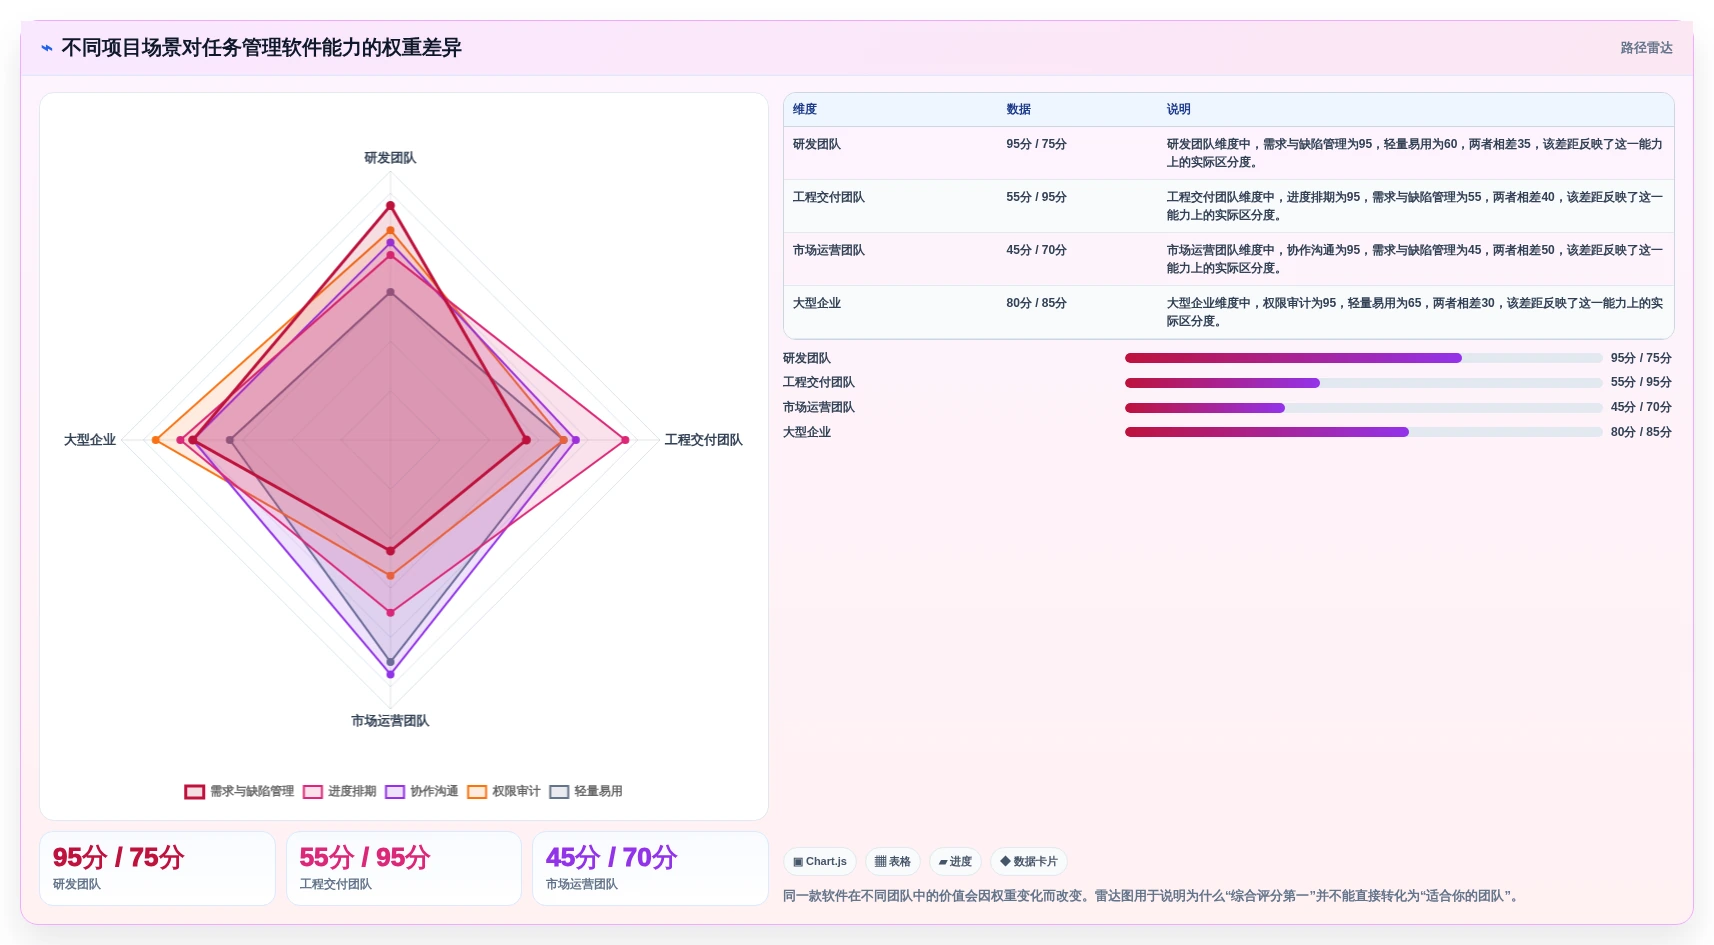Viewport: 1714px width, 945px height.
Task: Click the 工程交付团队 radar axis label
Action: (703, 440)
